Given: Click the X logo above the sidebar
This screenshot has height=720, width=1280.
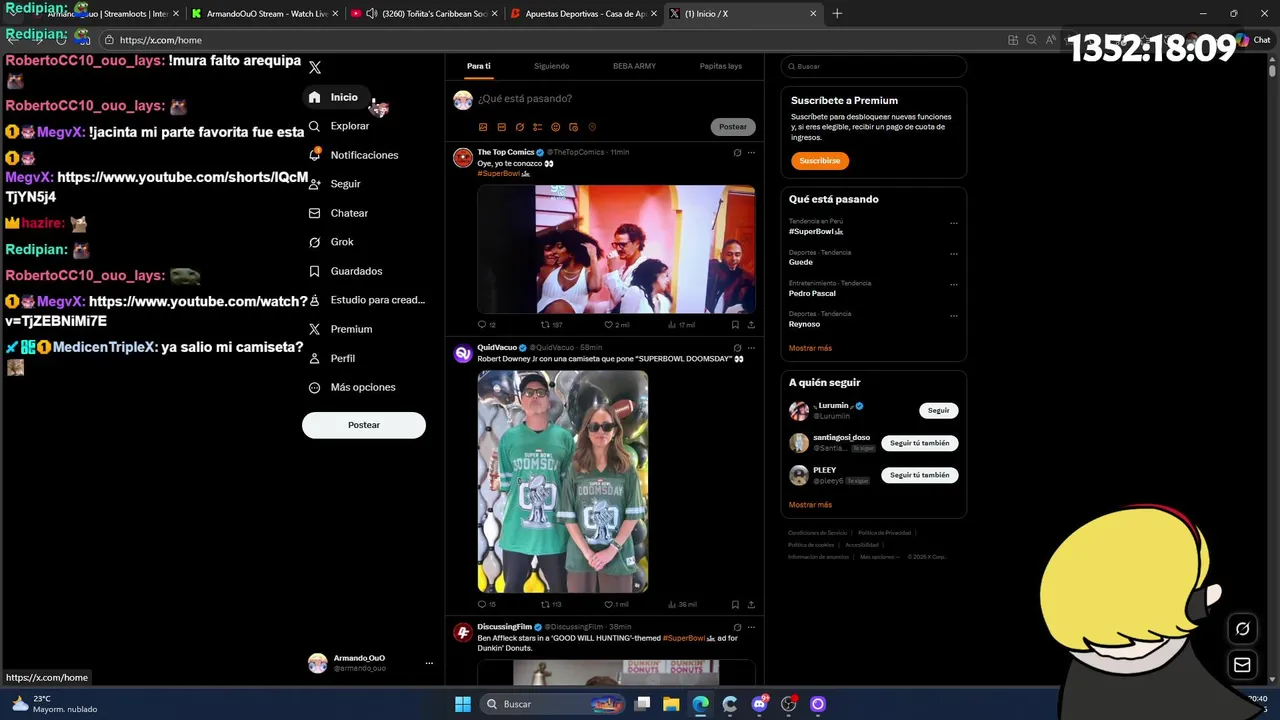Looking at the screenshot, I should coord(315,67).
